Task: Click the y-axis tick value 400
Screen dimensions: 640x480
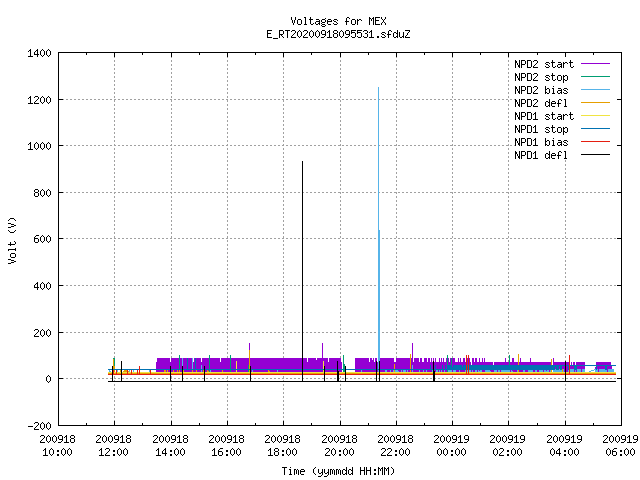Action: point(42,286)
